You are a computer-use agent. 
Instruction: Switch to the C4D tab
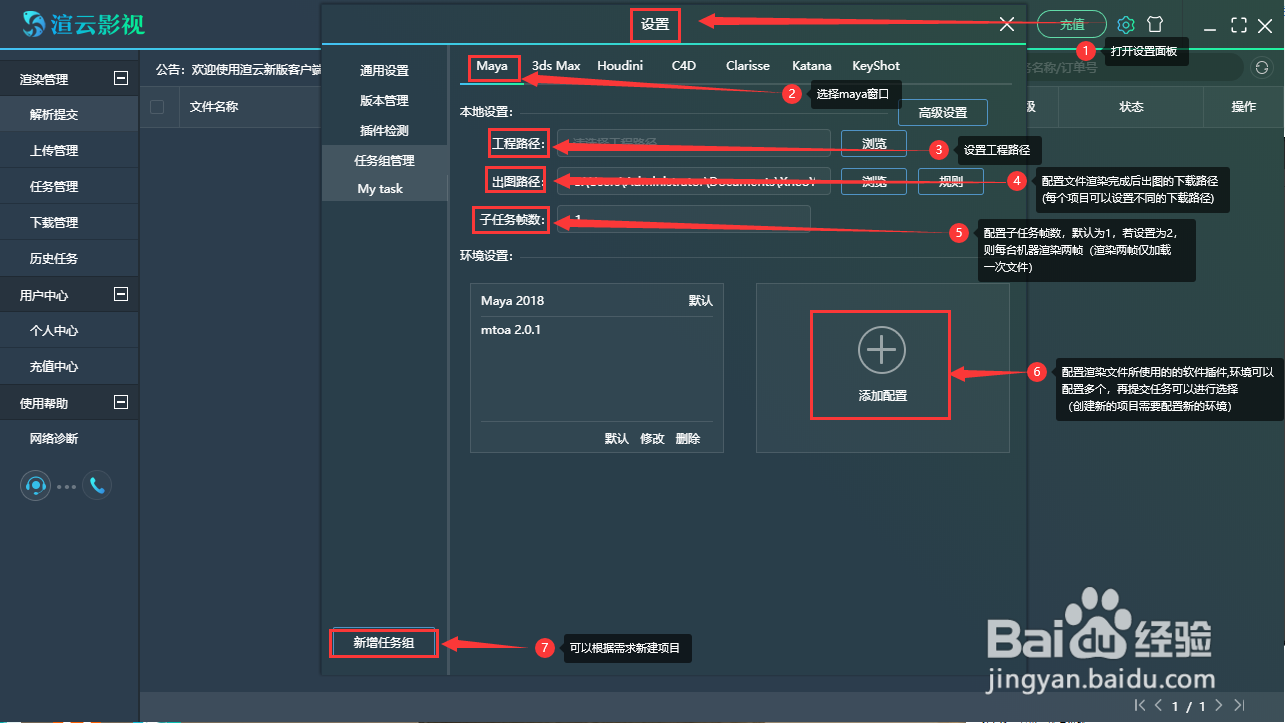[x=684, y=66]
